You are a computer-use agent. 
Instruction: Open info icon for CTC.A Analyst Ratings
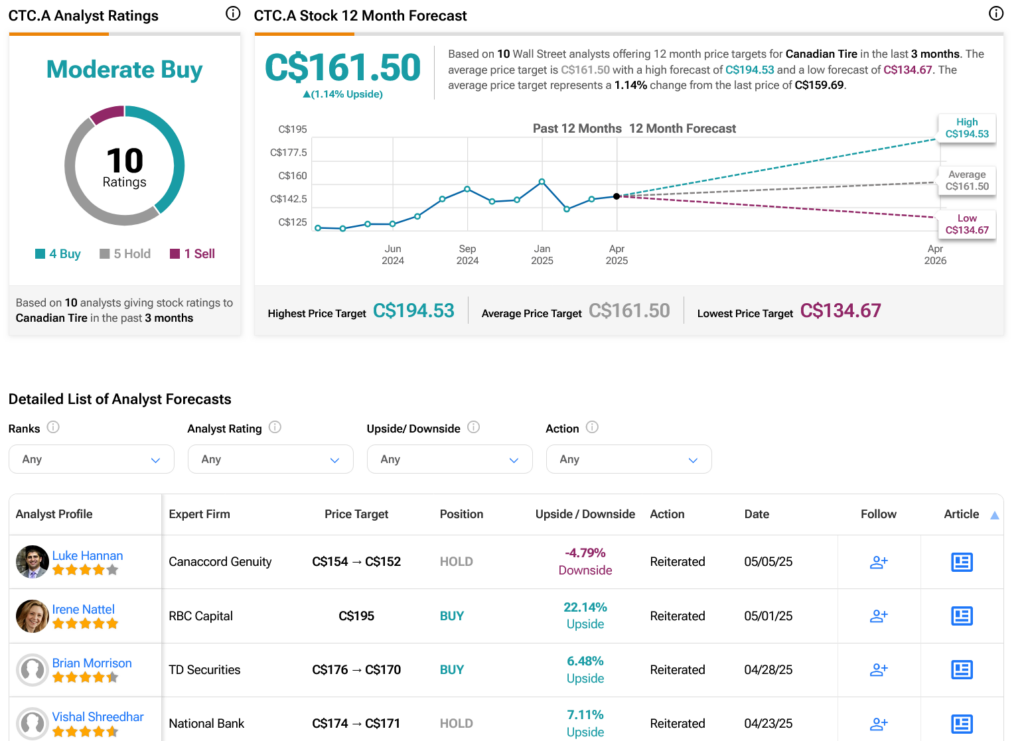tap(232, 14)
